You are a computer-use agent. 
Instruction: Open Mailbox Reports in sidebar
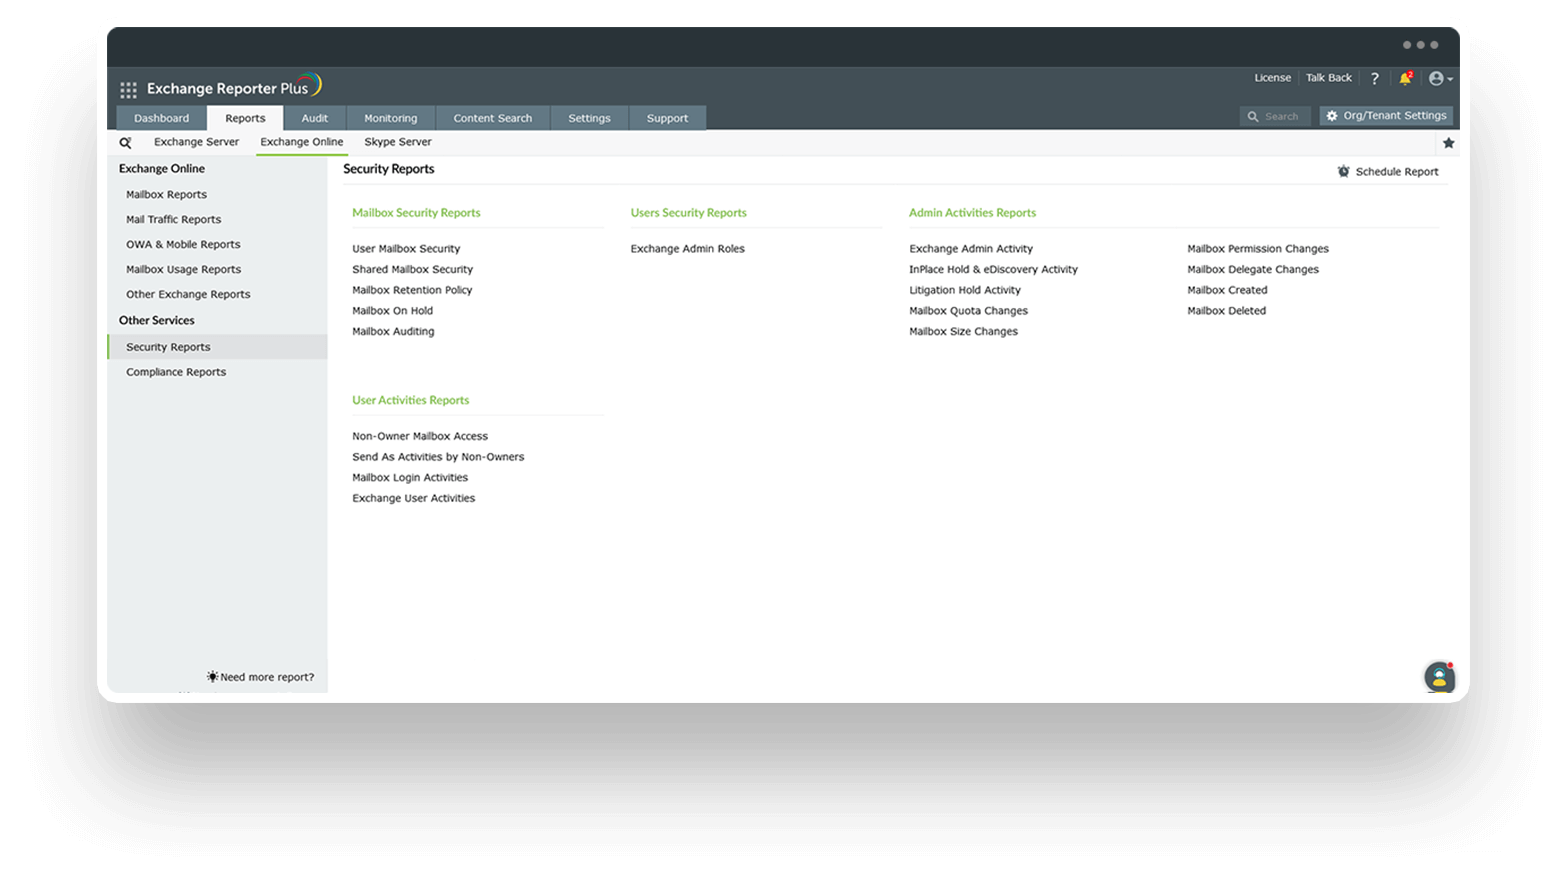(167, 195)
